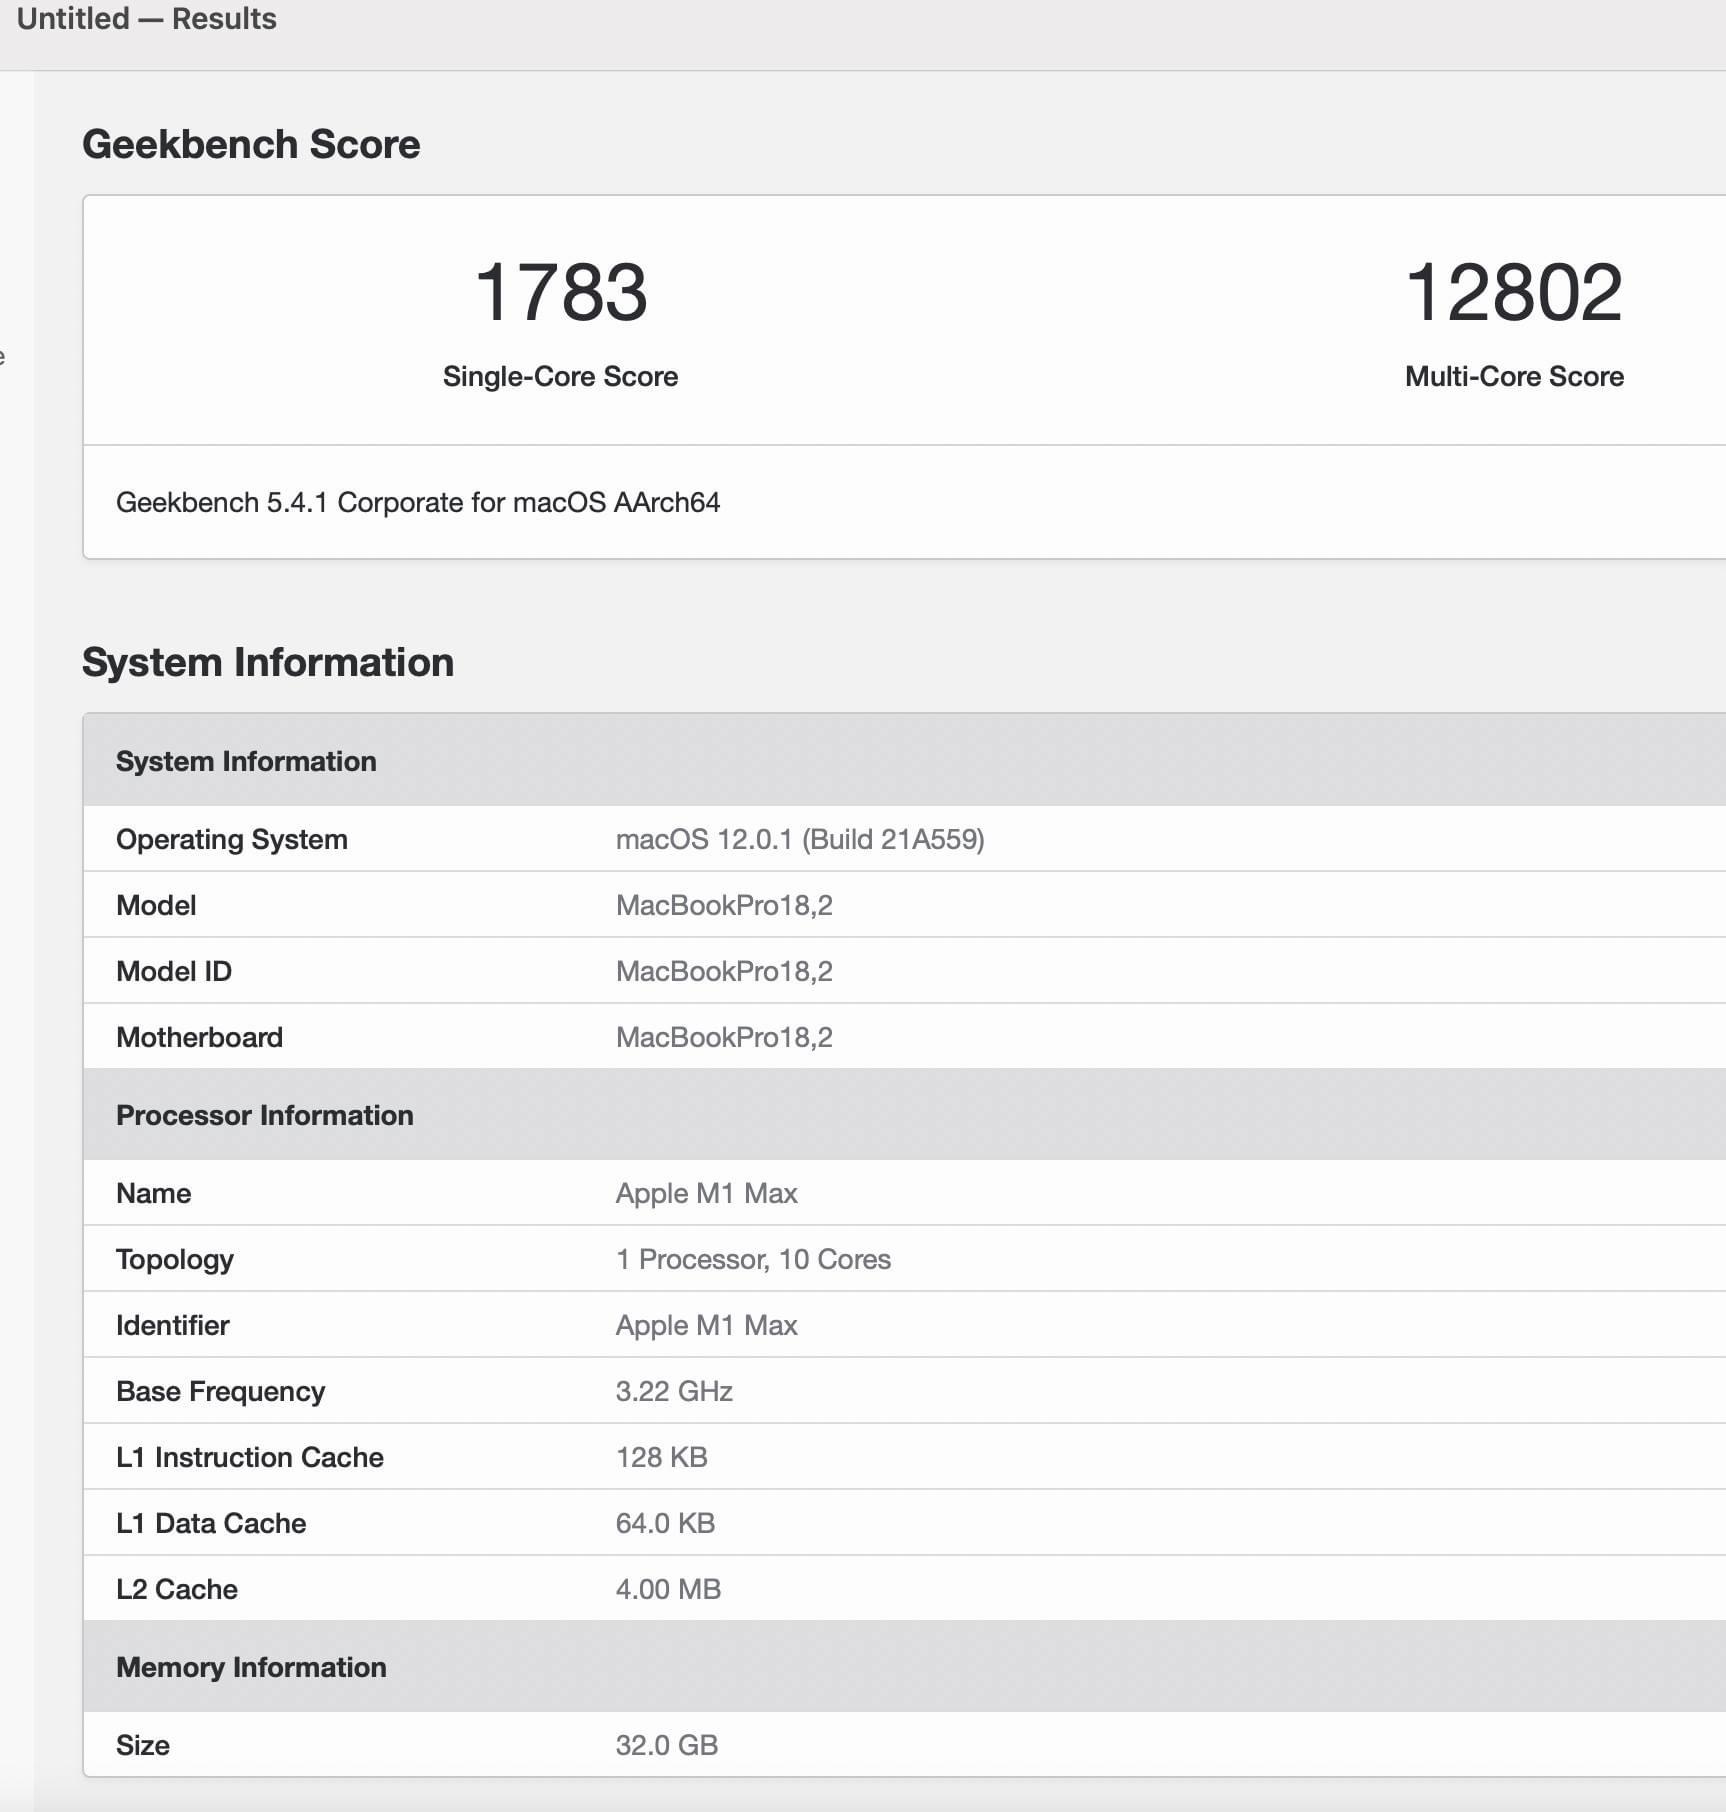Viewport: 1726px width, 1812px height.
Task: Click the single-core score value 1783
Action: (561, 292)
